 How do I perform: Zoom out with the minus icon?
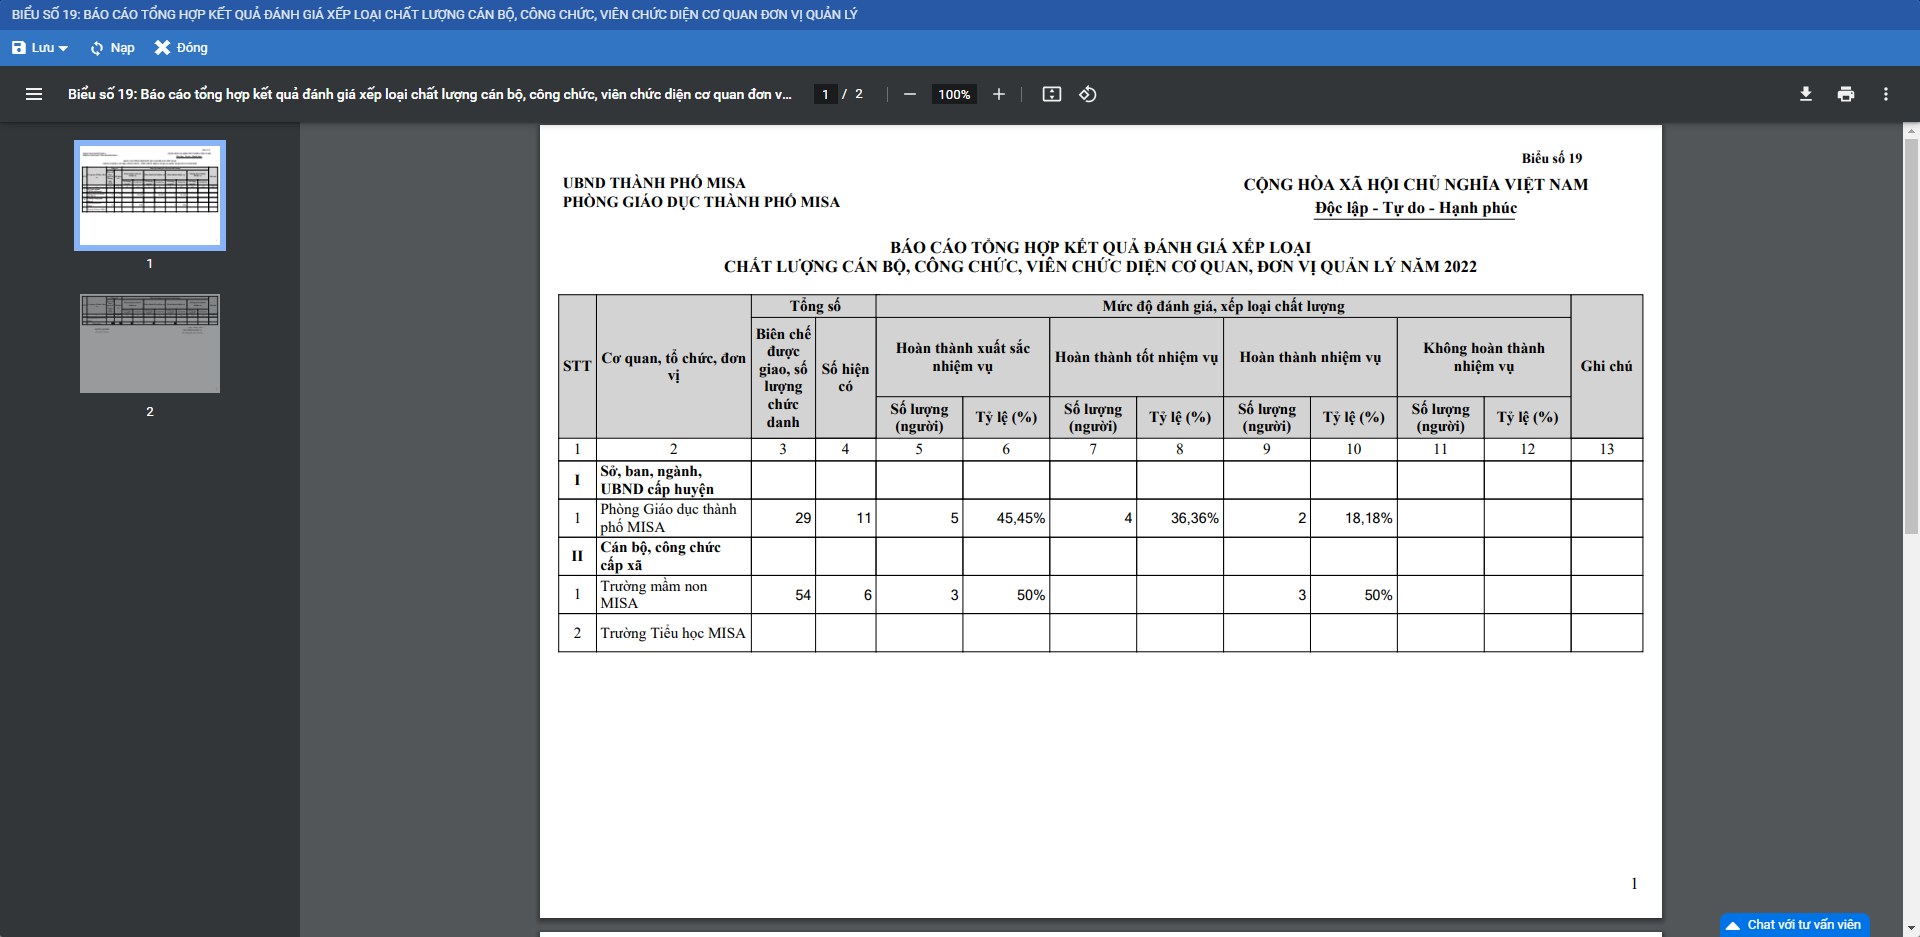(x=909, y=94)
